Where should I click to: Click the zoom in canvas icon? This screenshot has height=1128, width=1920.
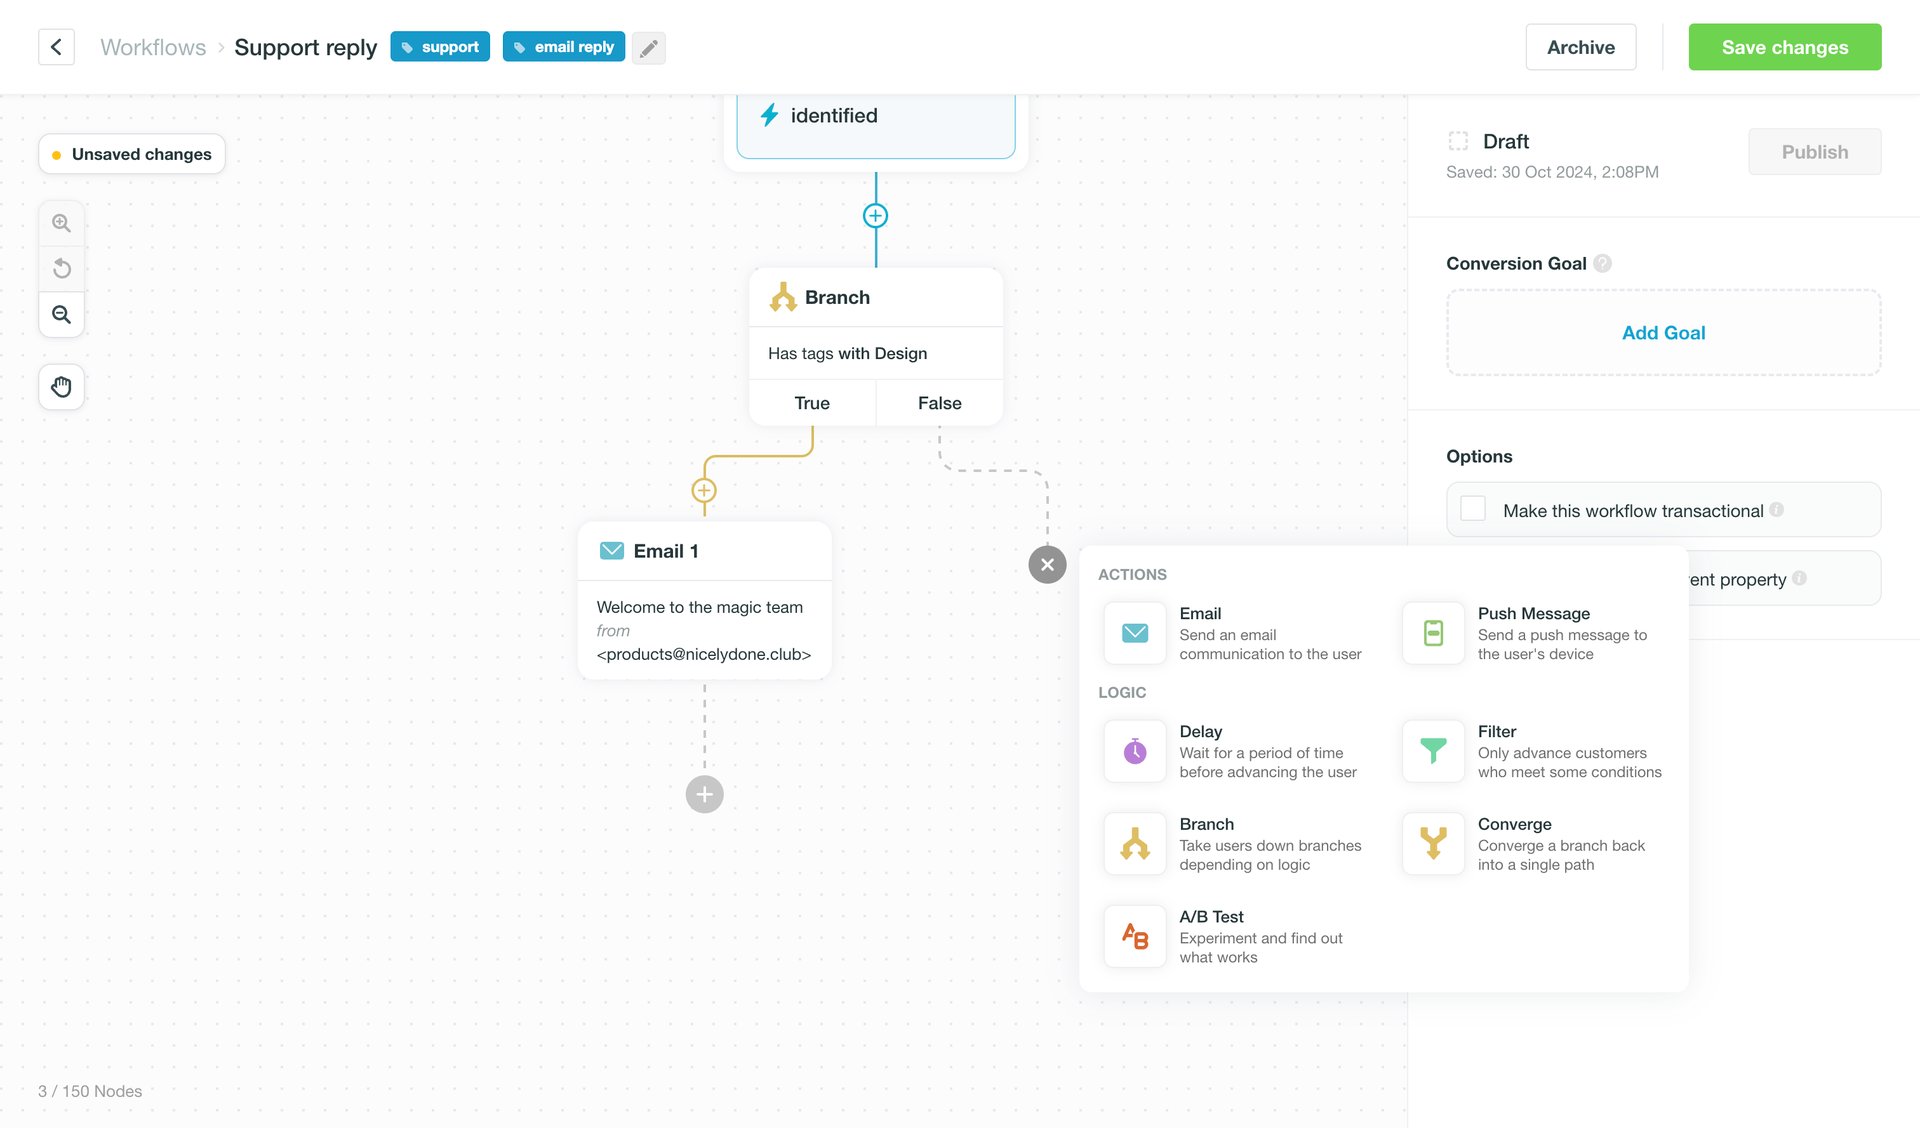click(x=61, y=222)
